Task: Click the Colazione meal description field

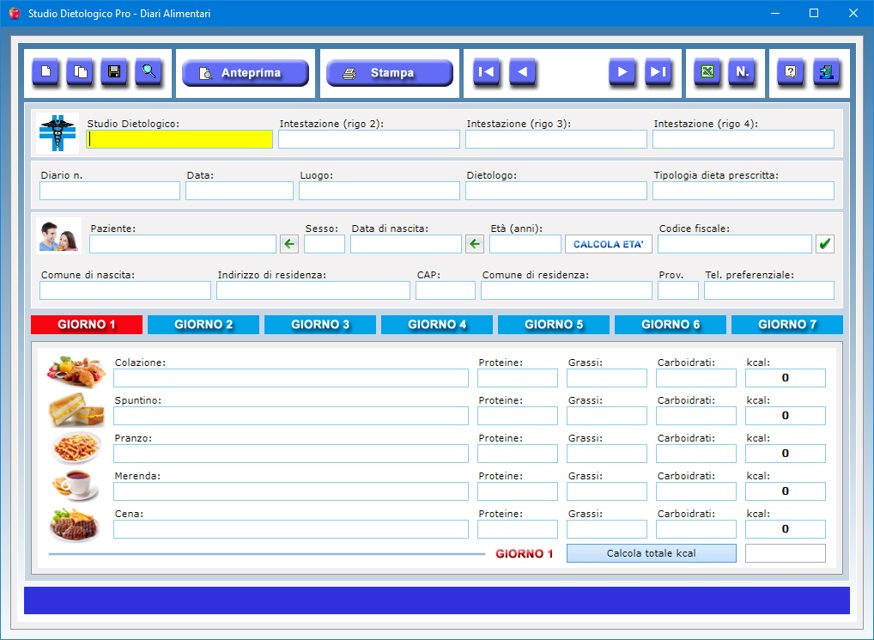Action: tap(291, 378)
